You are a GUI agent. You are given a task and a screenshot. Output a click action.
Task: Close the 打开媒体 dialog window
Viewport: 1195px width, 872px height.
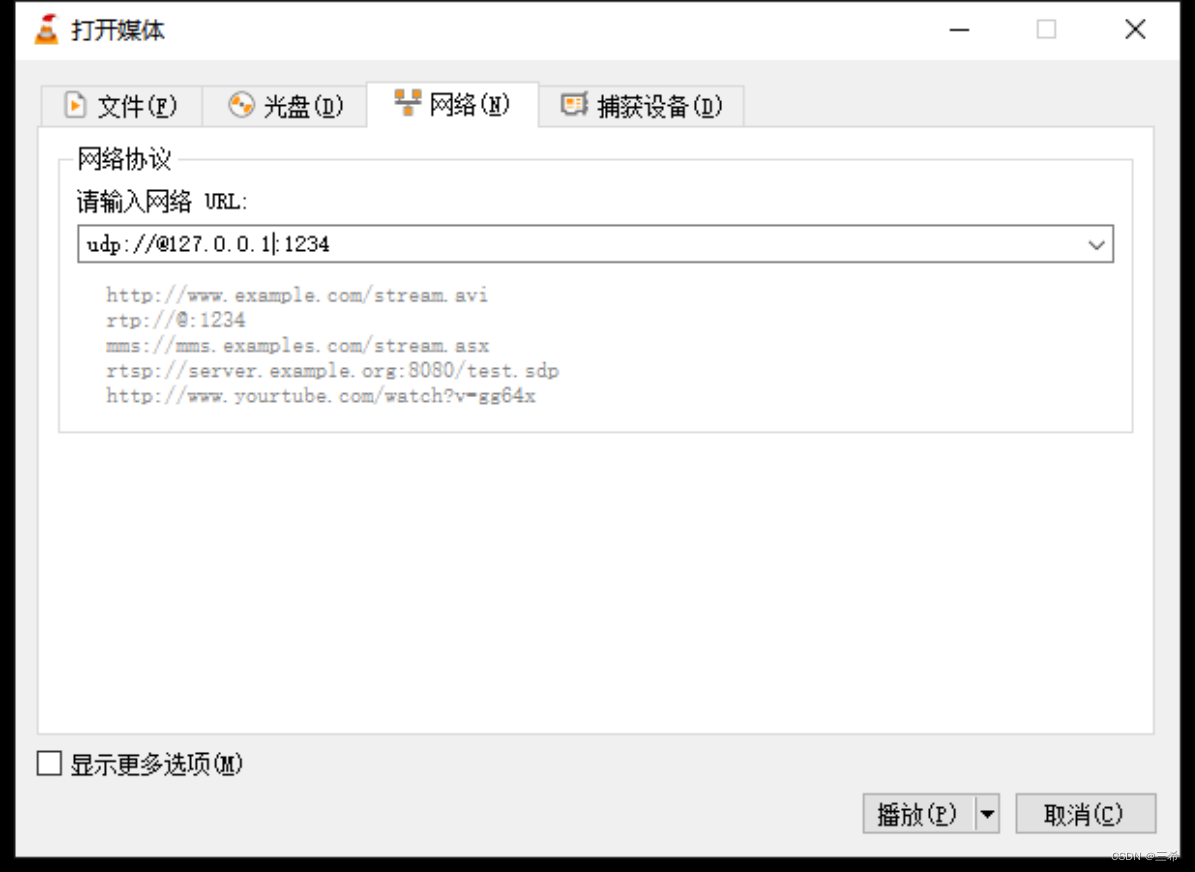pos(1135,30)
